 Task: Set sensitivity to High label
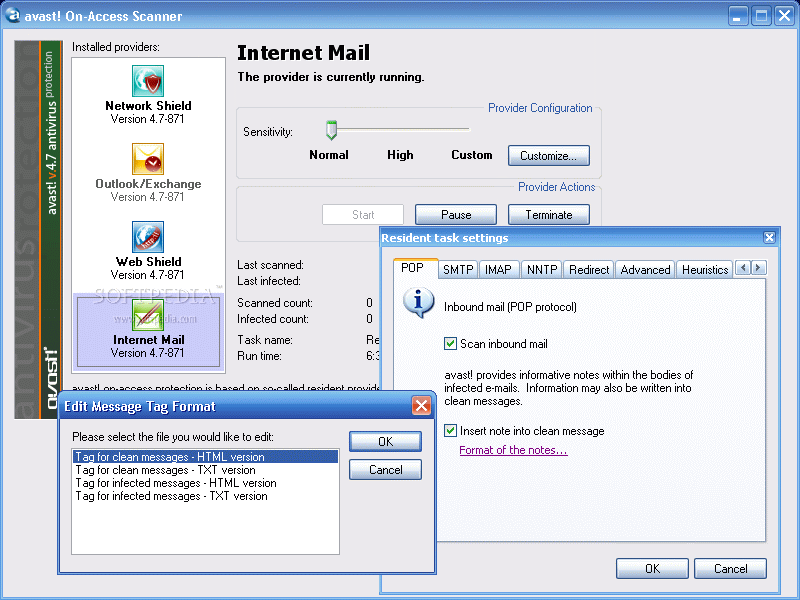(400, 155)
